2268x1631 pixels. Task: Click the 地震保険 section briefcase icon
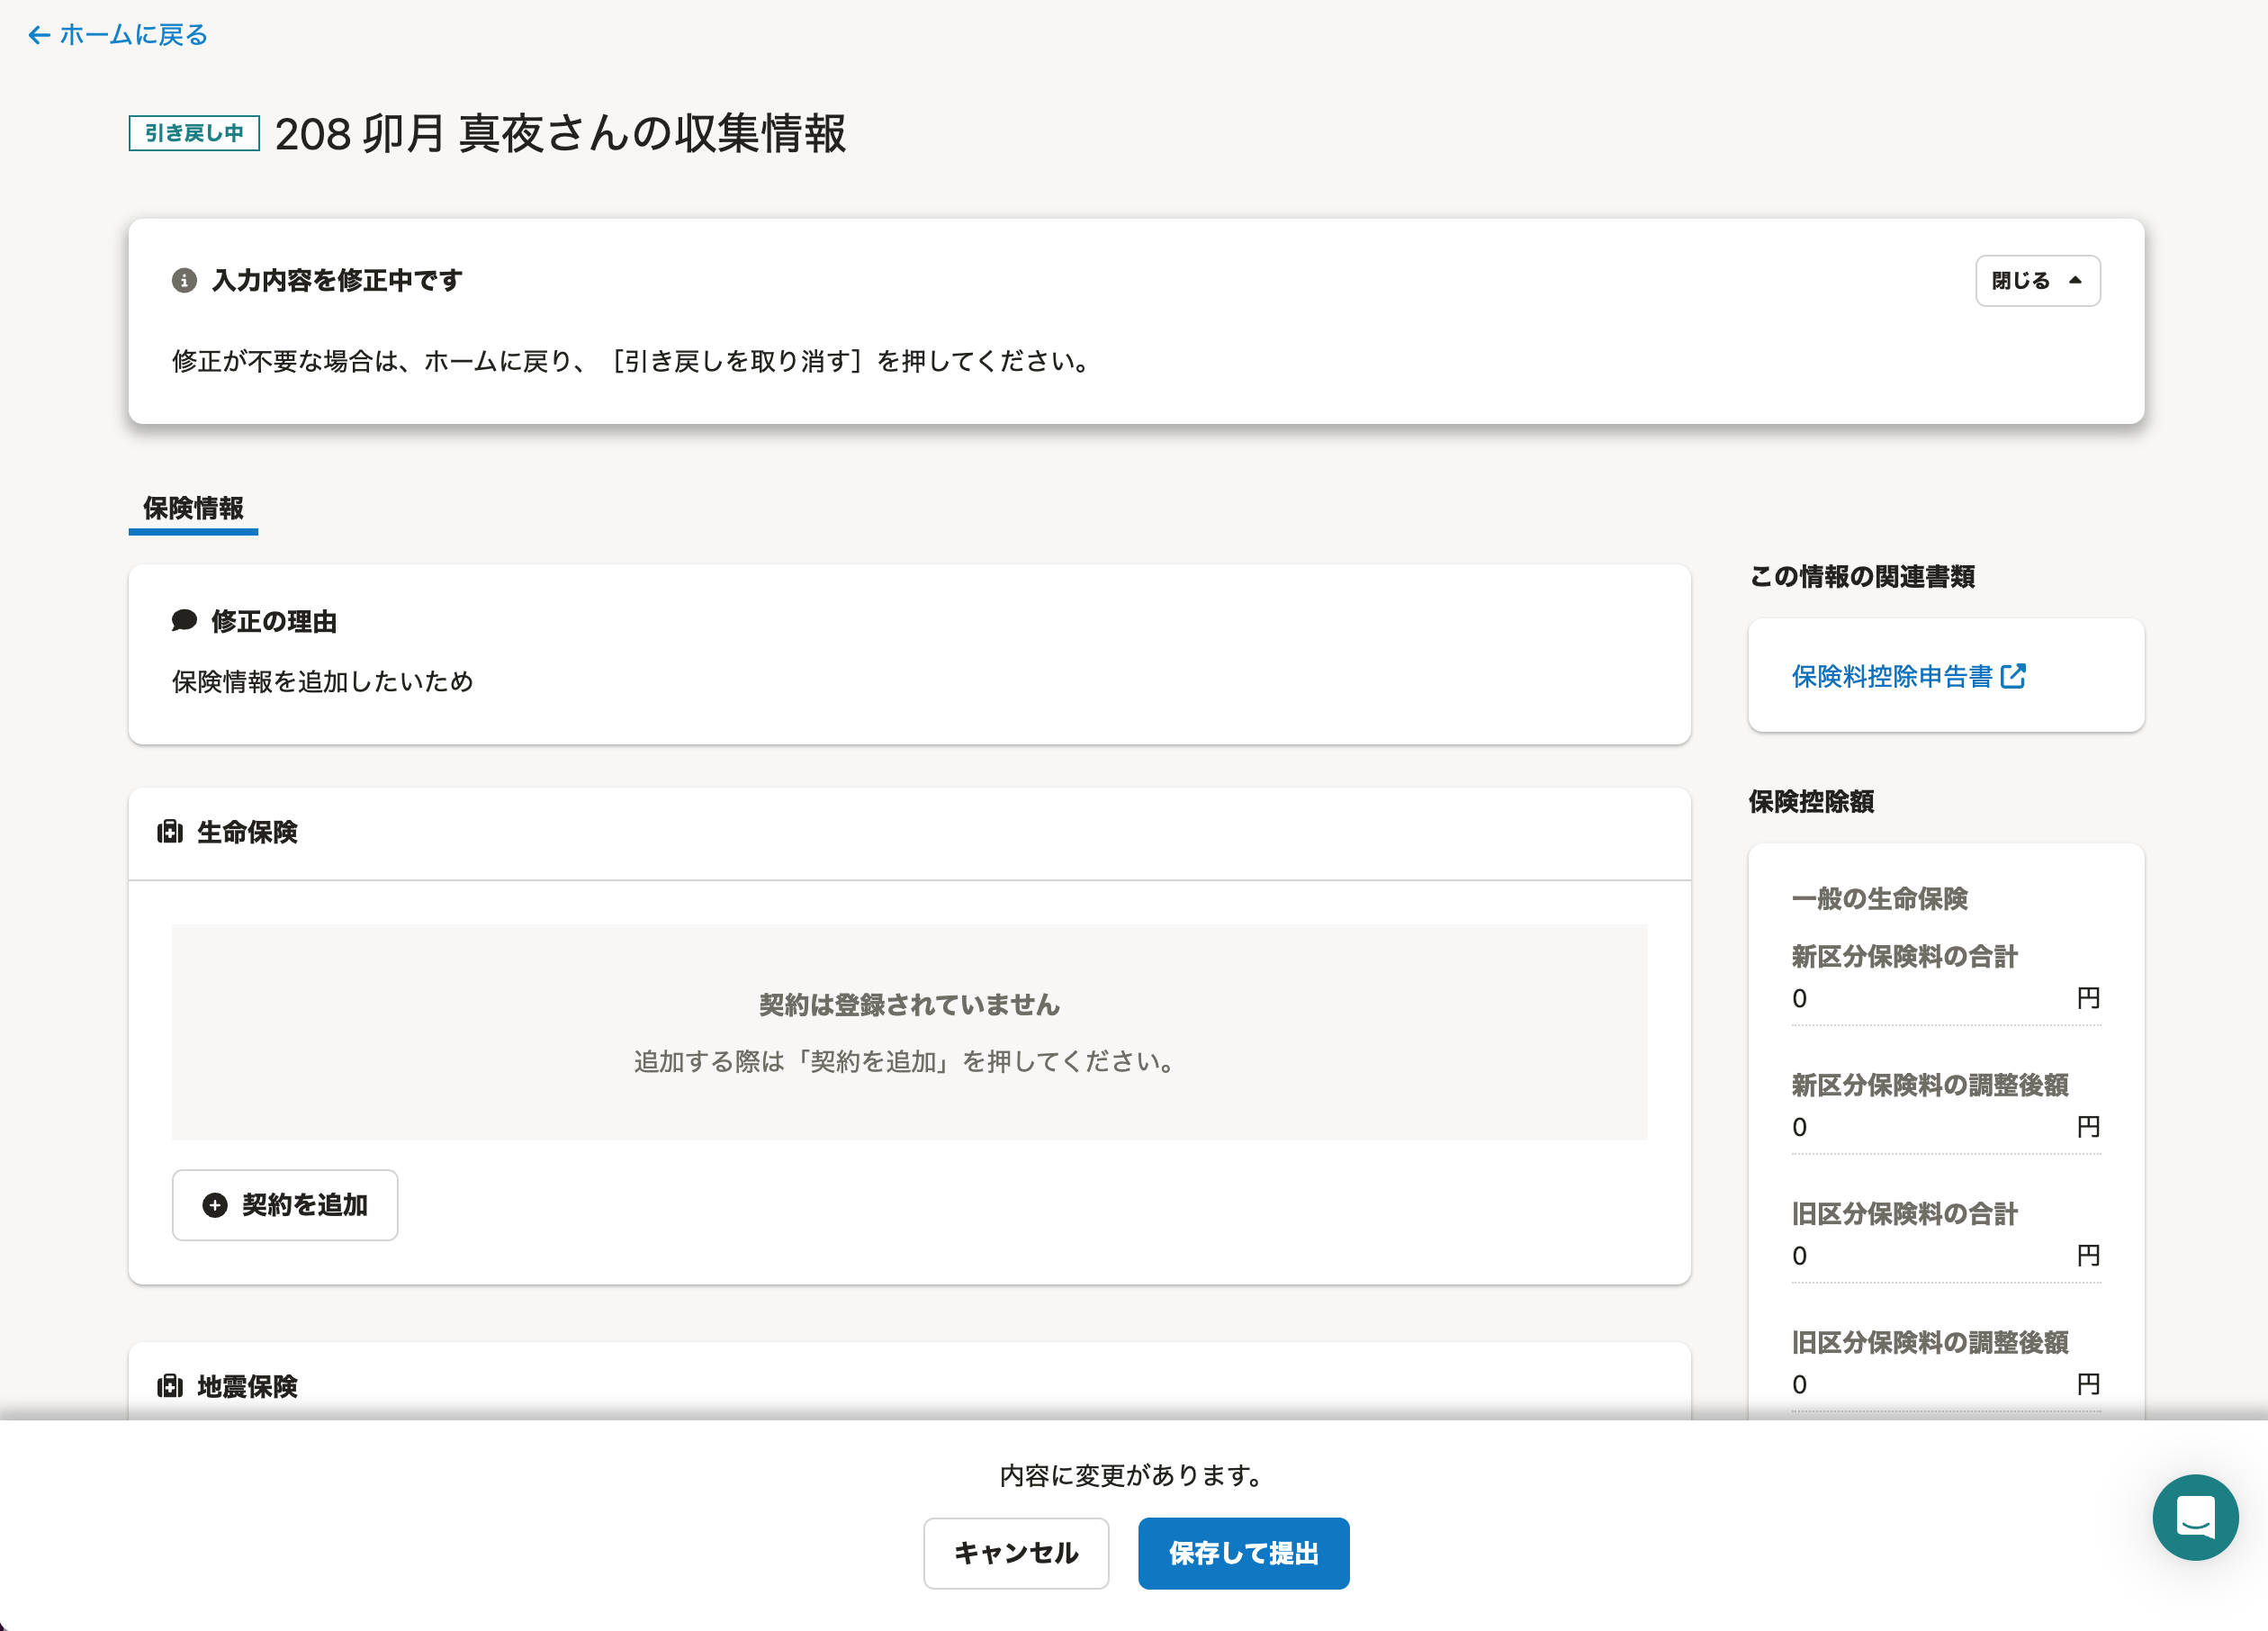click(170, 1386)
